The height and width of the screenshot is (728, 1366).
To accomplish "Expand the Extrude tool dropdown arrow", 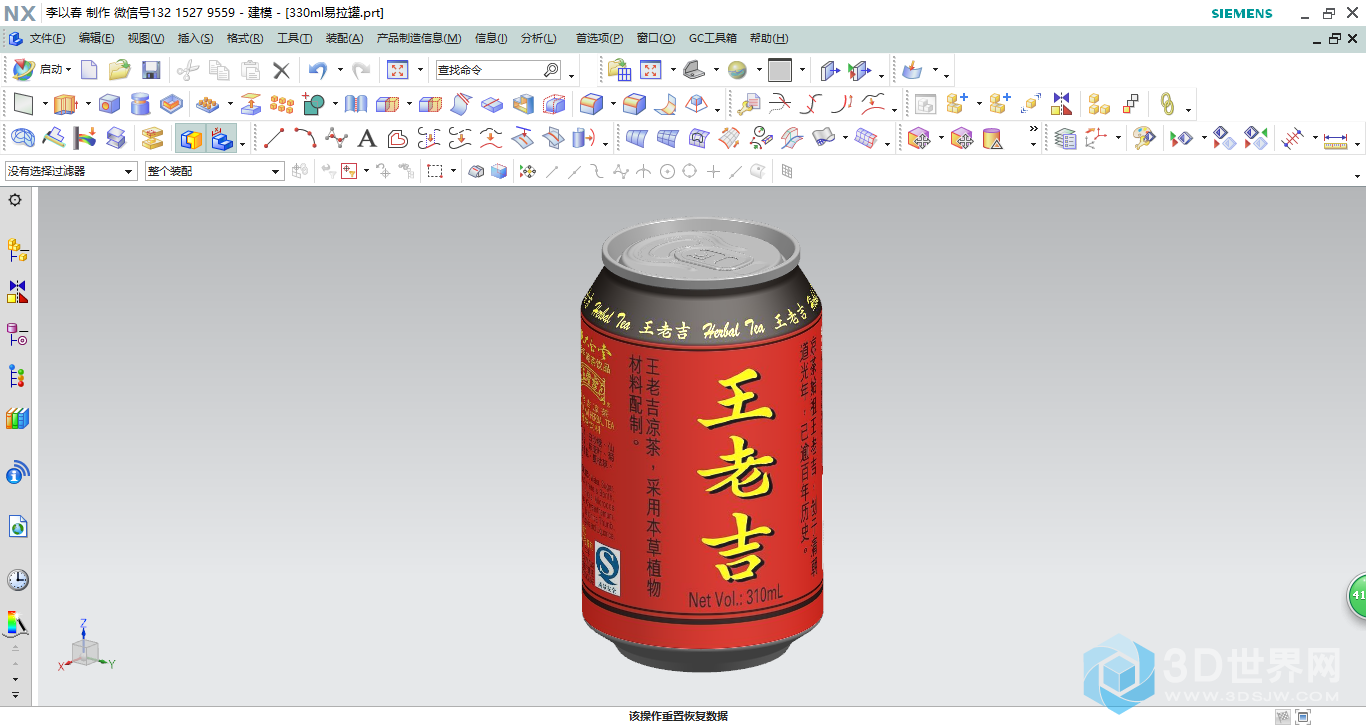I will pos(88,104).
